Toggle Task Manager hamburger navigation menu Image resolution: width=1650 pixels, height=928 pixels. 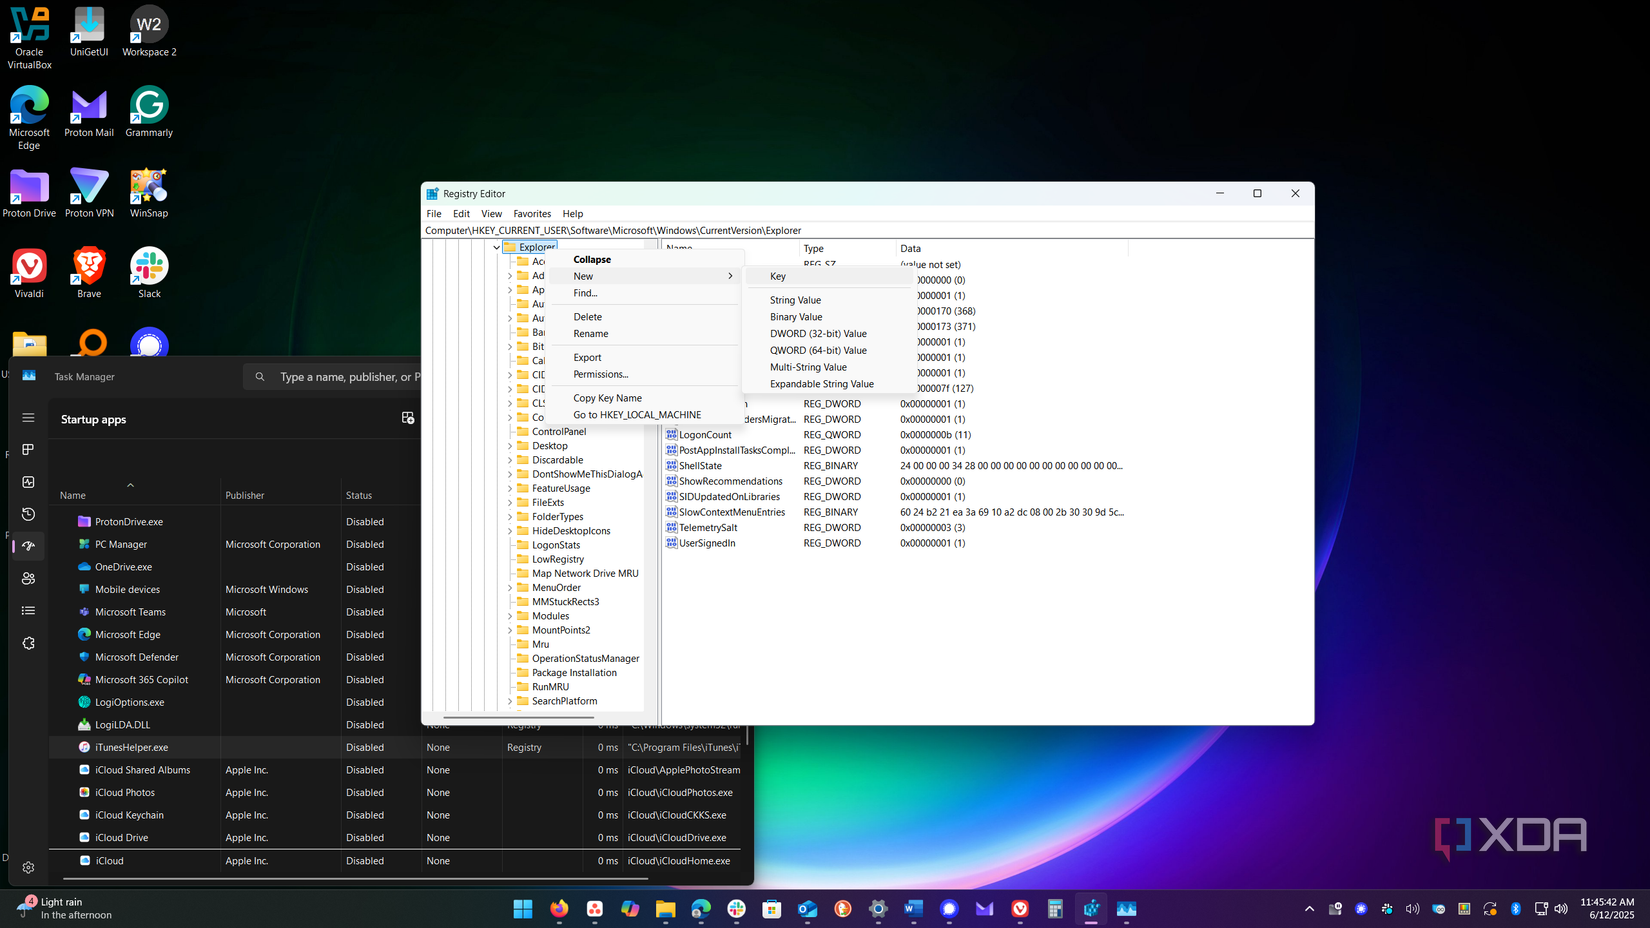(28, 418)
